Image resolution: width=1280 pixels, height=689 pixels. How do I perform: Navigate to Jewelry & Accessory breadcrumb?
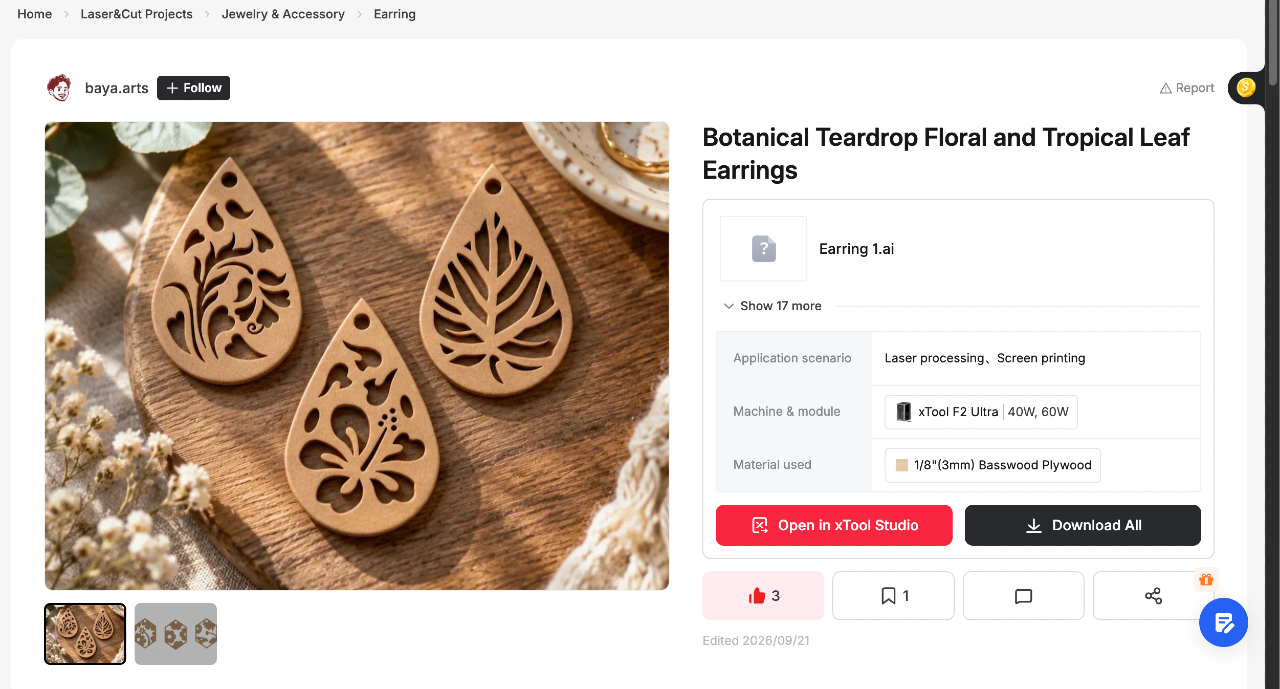click(x=283, y=14)
